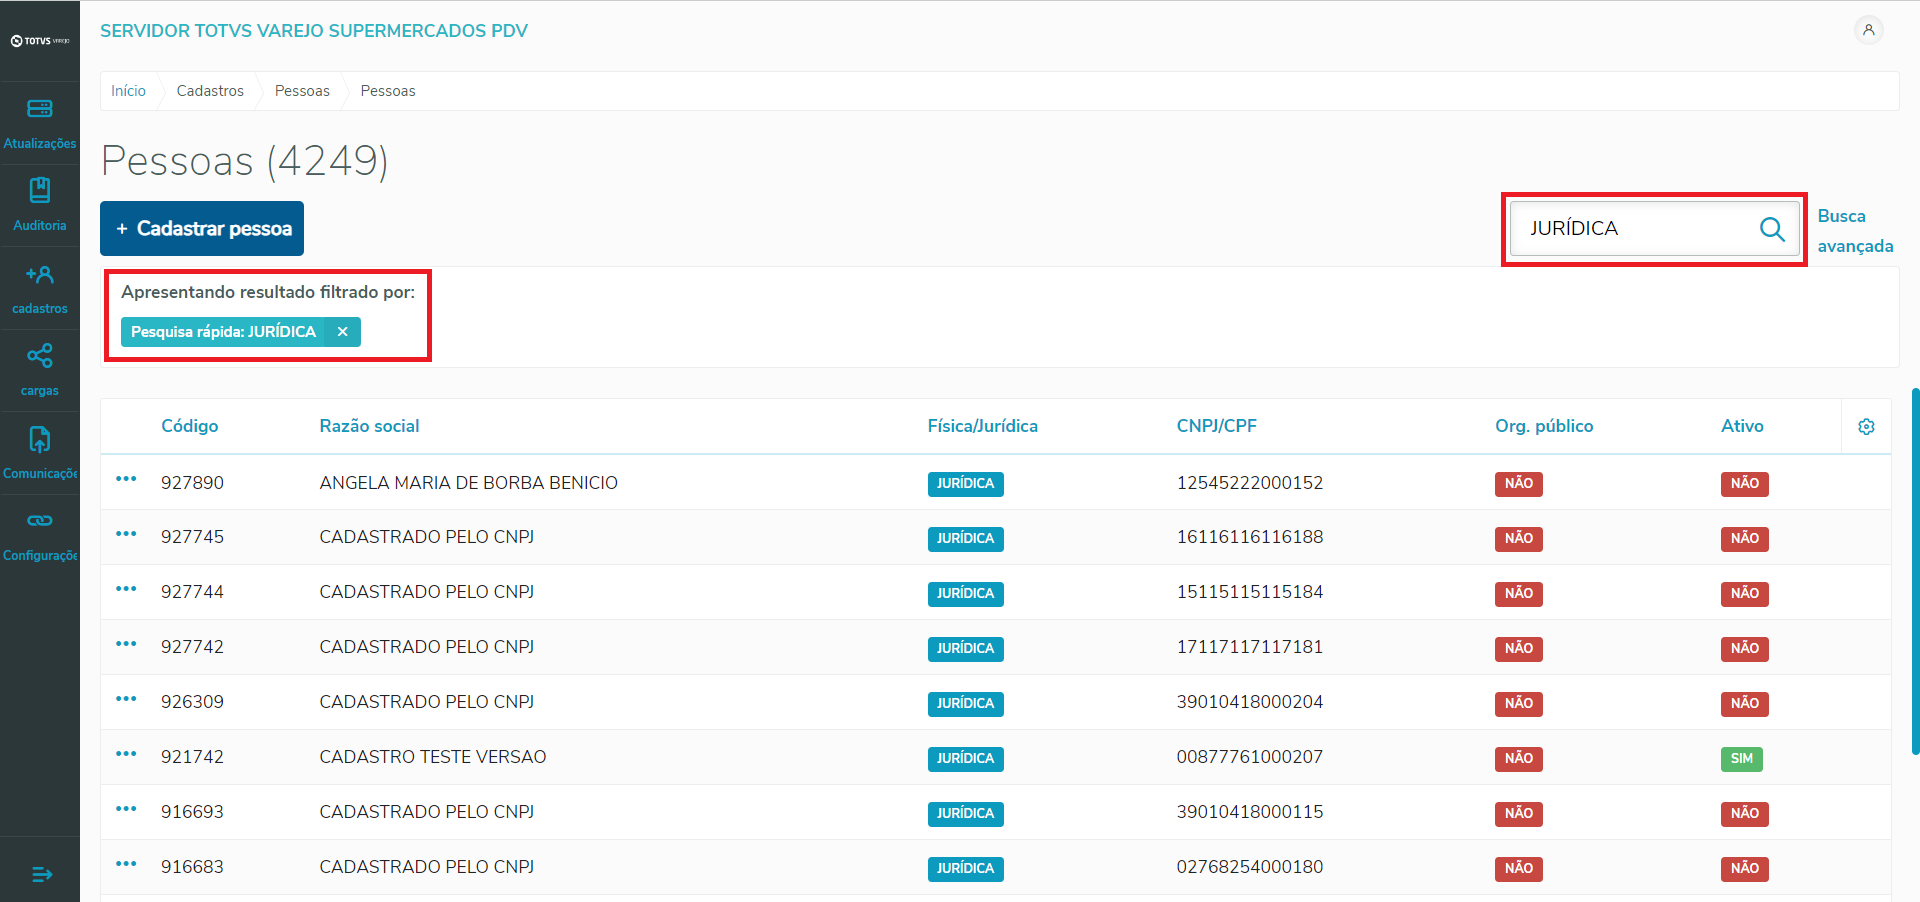This screenshot has width=1920, height=902.
Task: Open row actions for código 927745
Action: tap(126, 534)
